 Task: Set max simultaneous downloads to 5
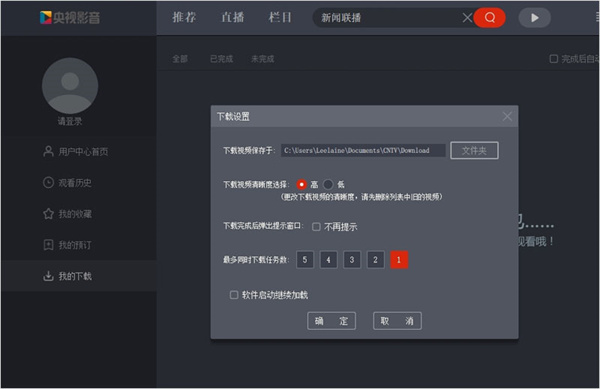[x=305, y=260]
